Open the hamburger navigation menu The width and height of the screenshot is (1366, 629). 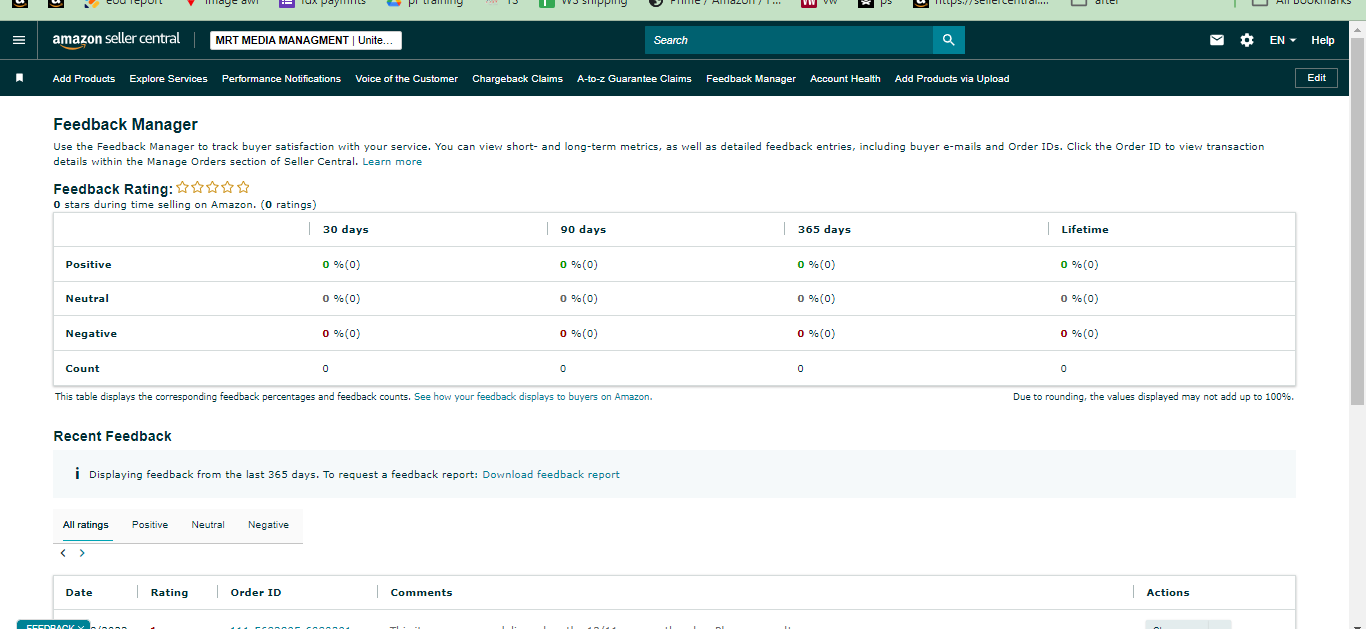click(x=19, y=40)
